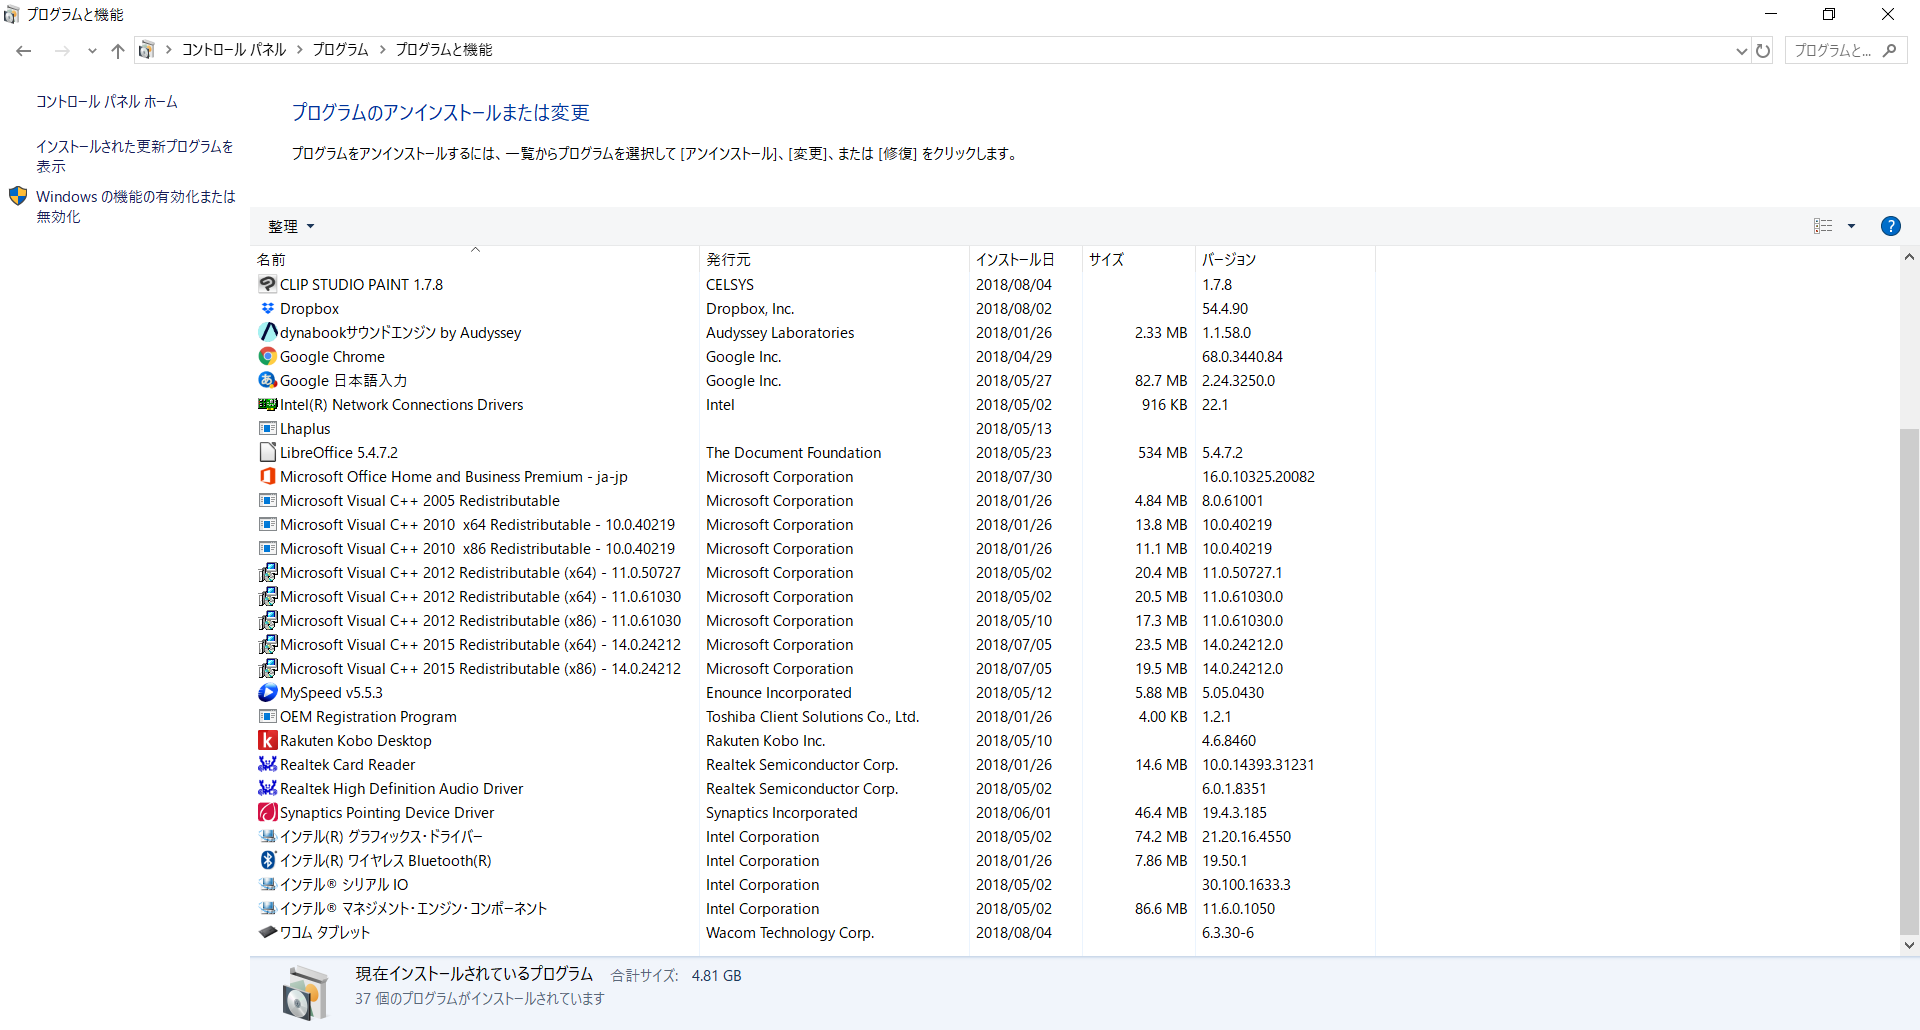Click the Windows features shield icon
Image resolution: width=1920 pixels, height=1030 pixels.
click(18, 196)
